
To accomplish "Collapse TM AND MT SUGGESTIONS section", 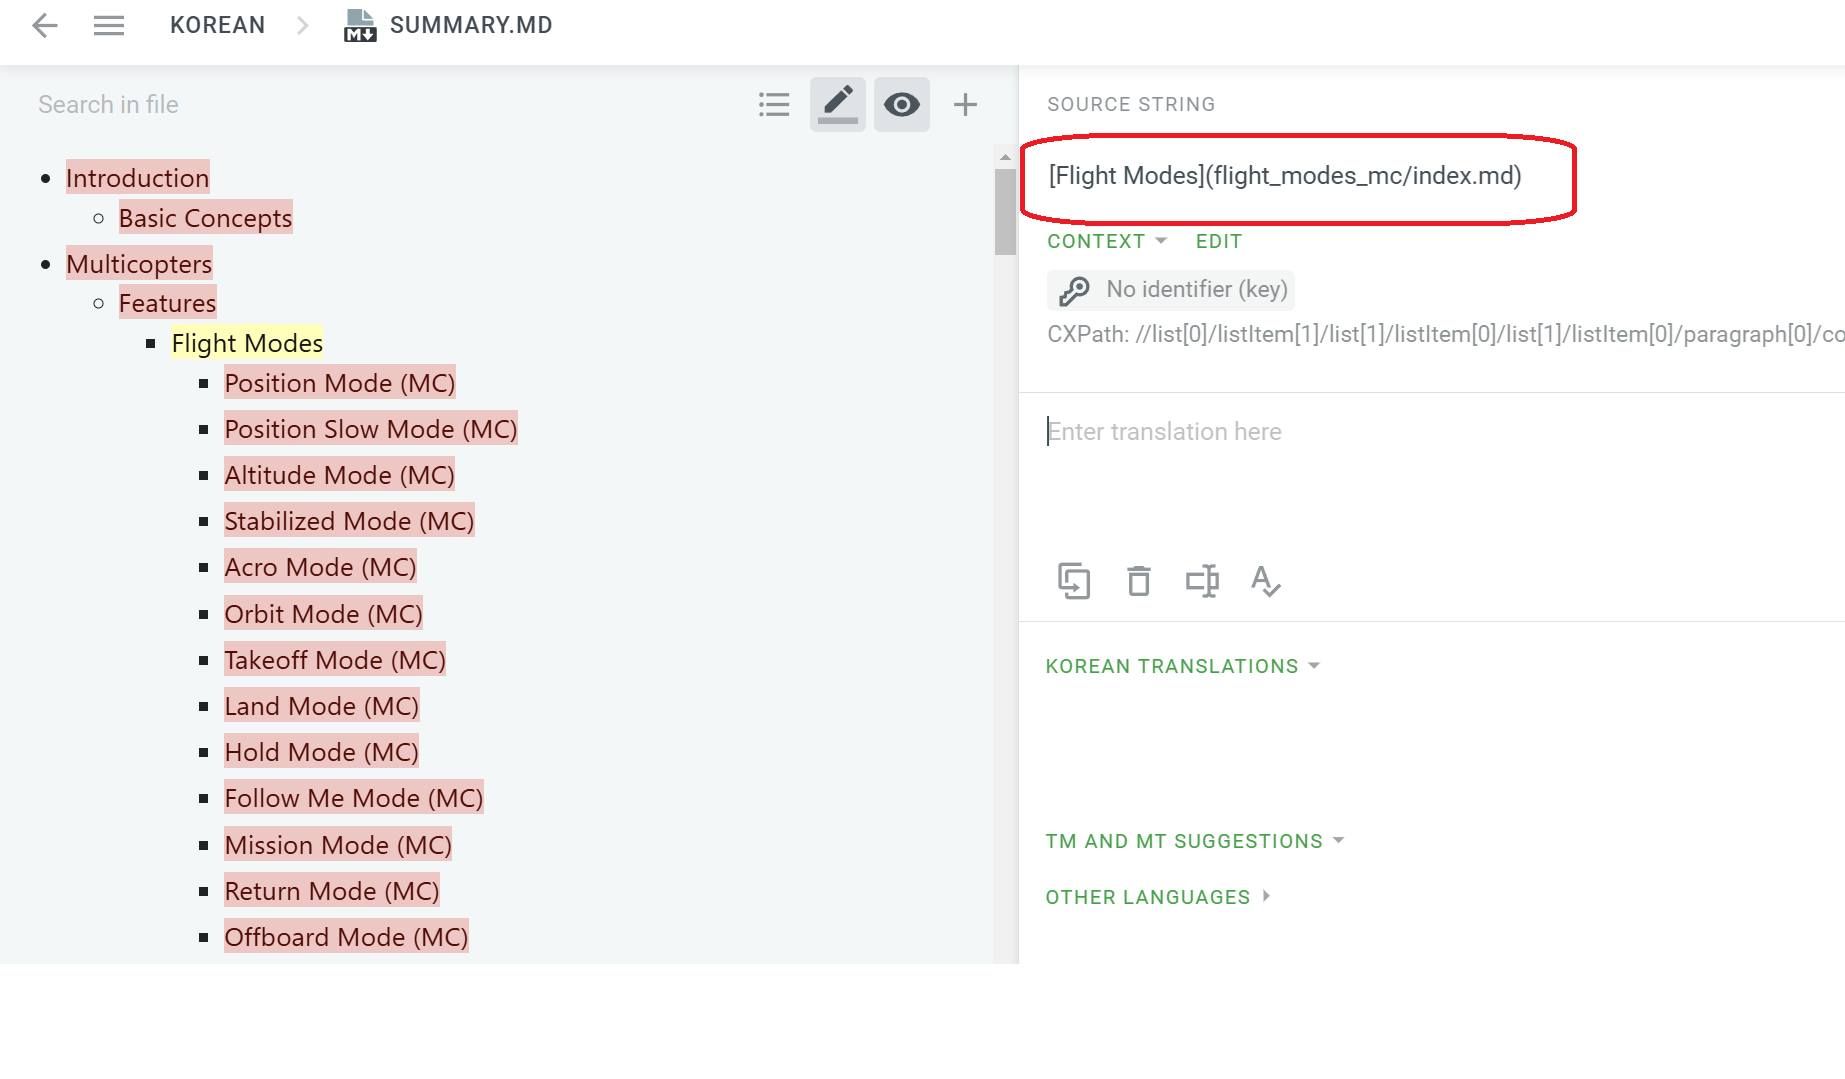I will coord(1195,841).
